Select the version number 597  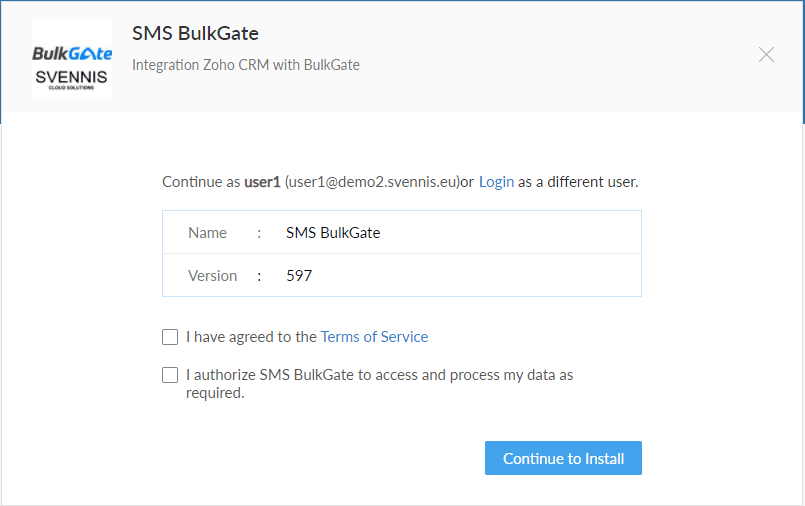[x=299, y=276]
